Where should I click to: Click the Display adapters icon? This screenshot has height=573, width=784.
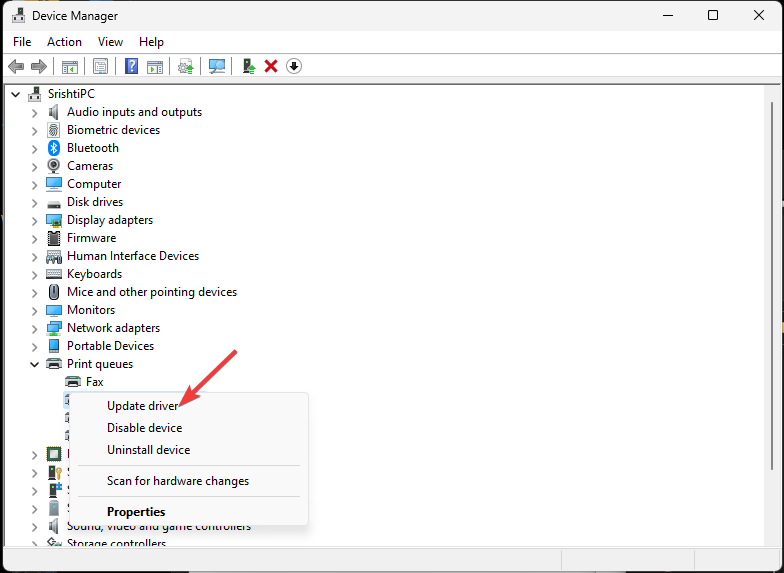tap(54, 220)
